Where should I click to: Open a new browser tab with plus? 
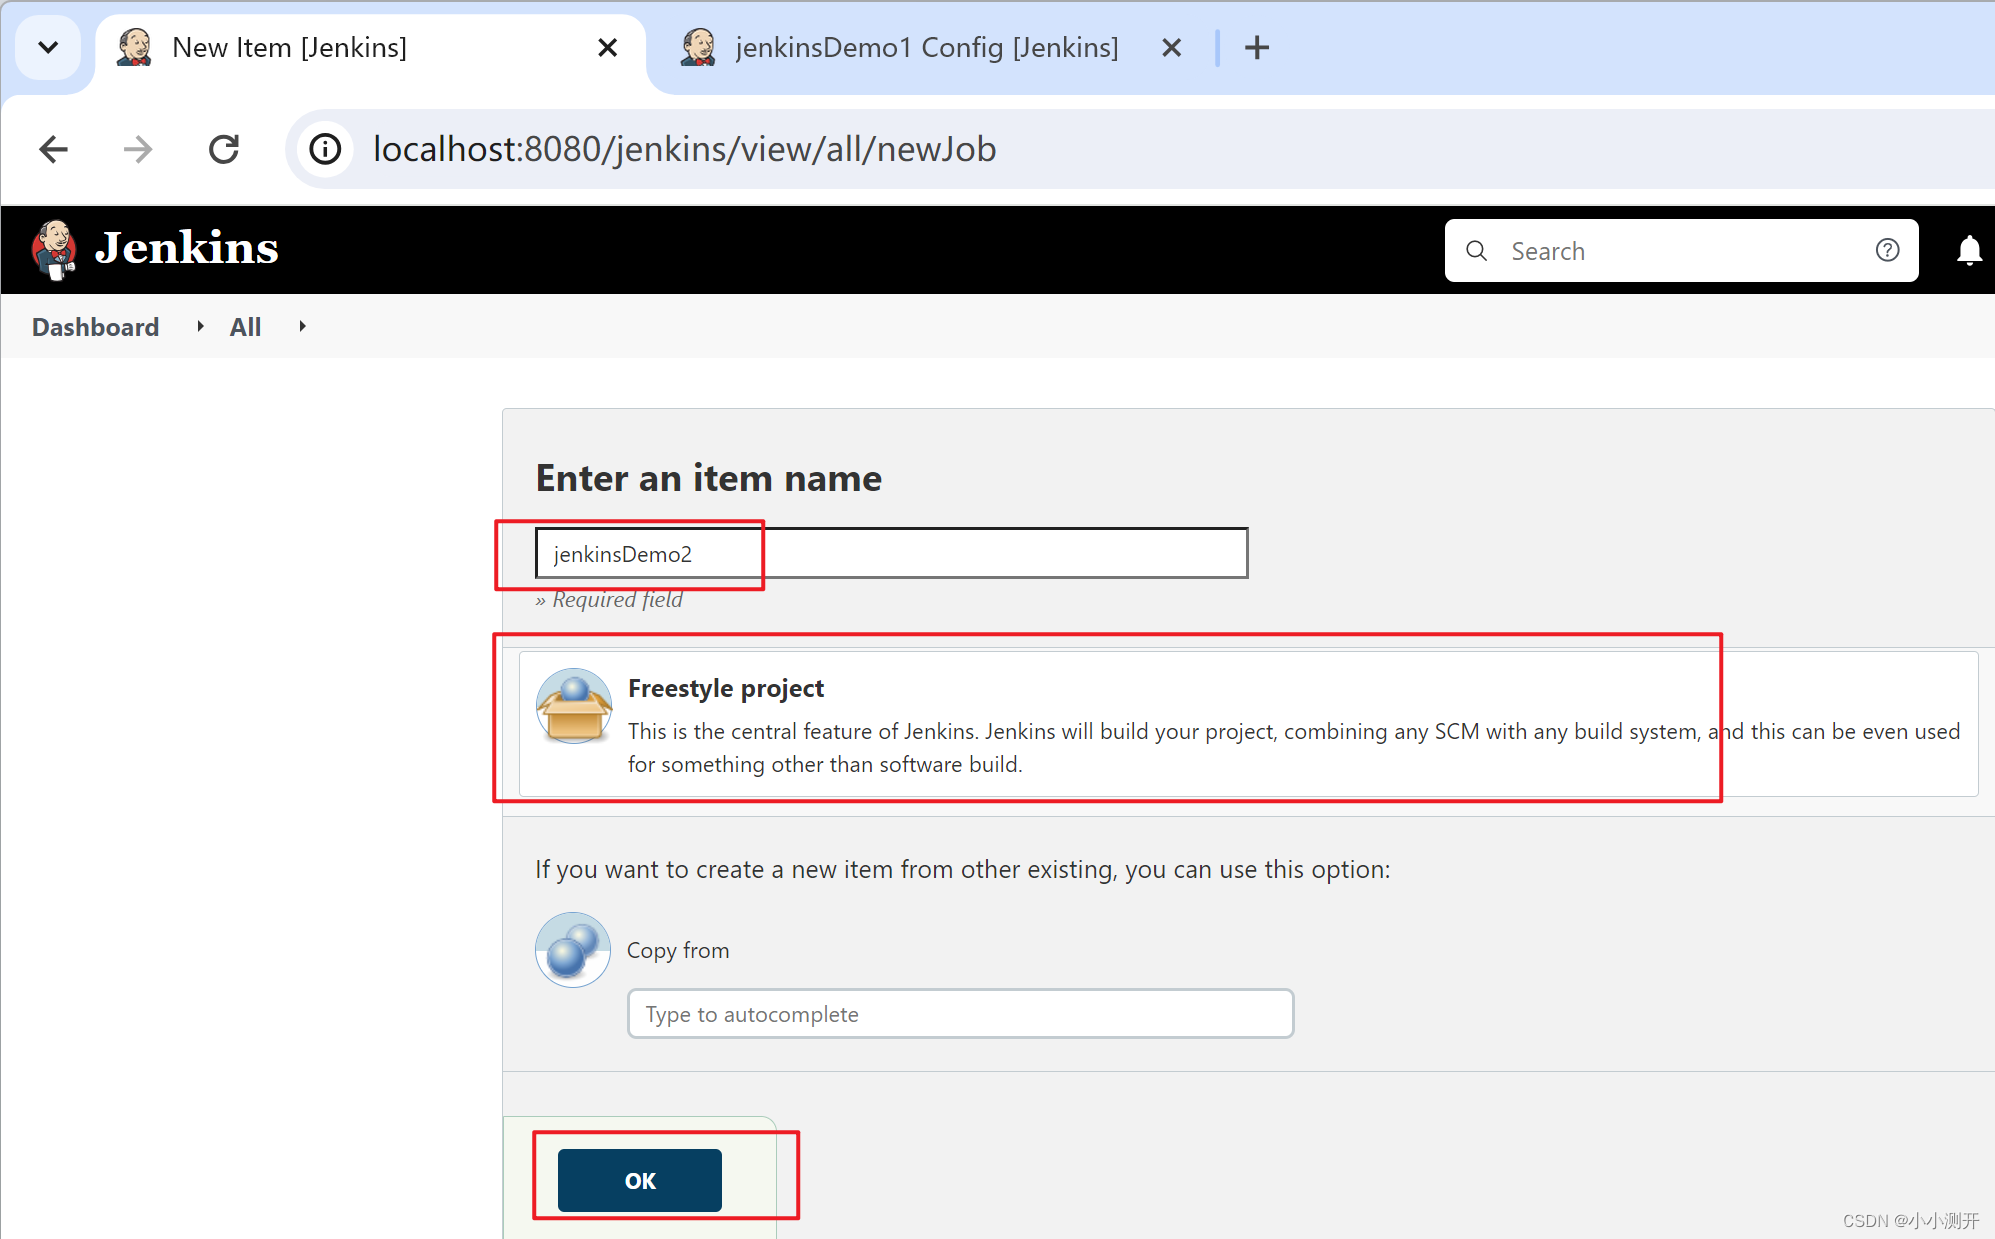1257,47
